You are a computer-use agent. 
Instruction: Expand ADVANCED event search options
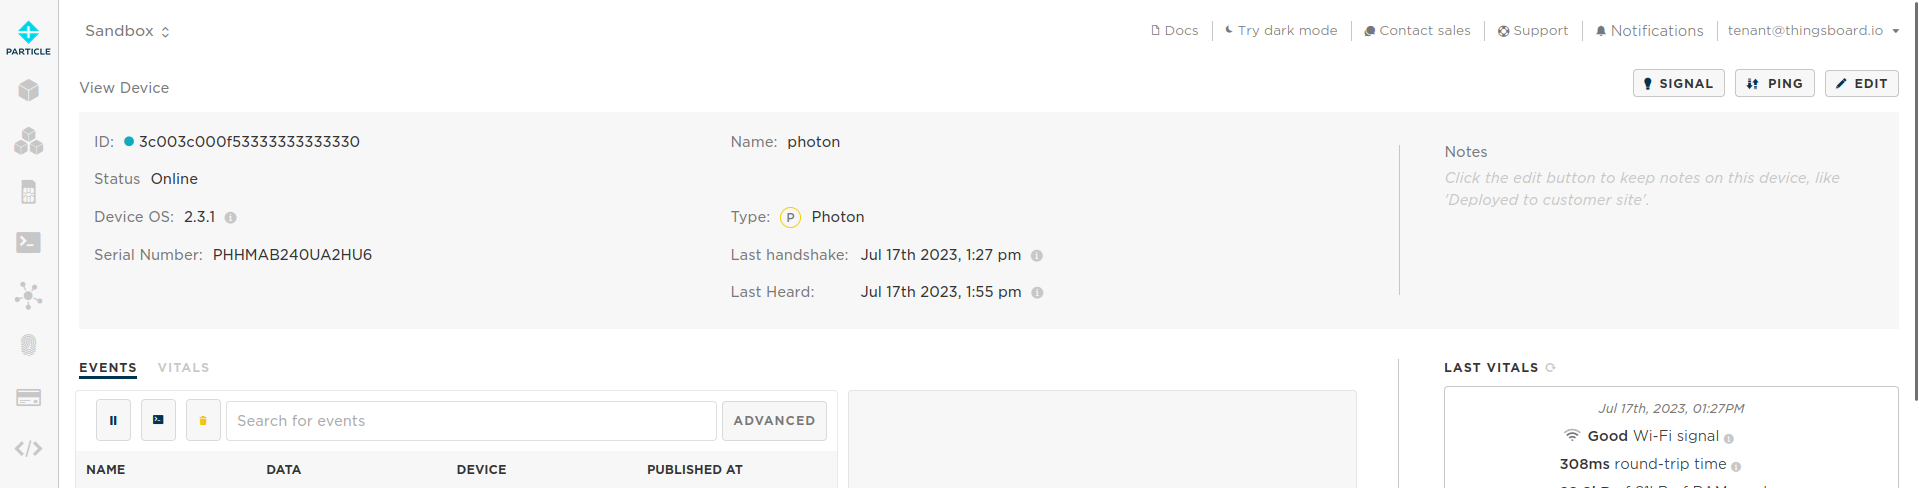tap(774, 421)
